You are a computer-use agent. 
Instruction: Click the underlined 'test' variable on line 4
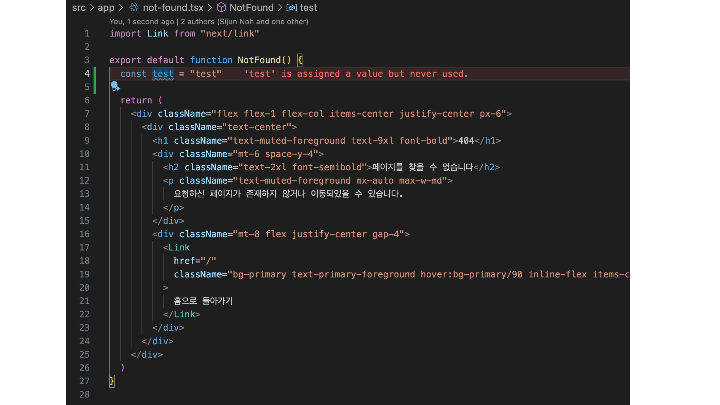coord(163,73)
